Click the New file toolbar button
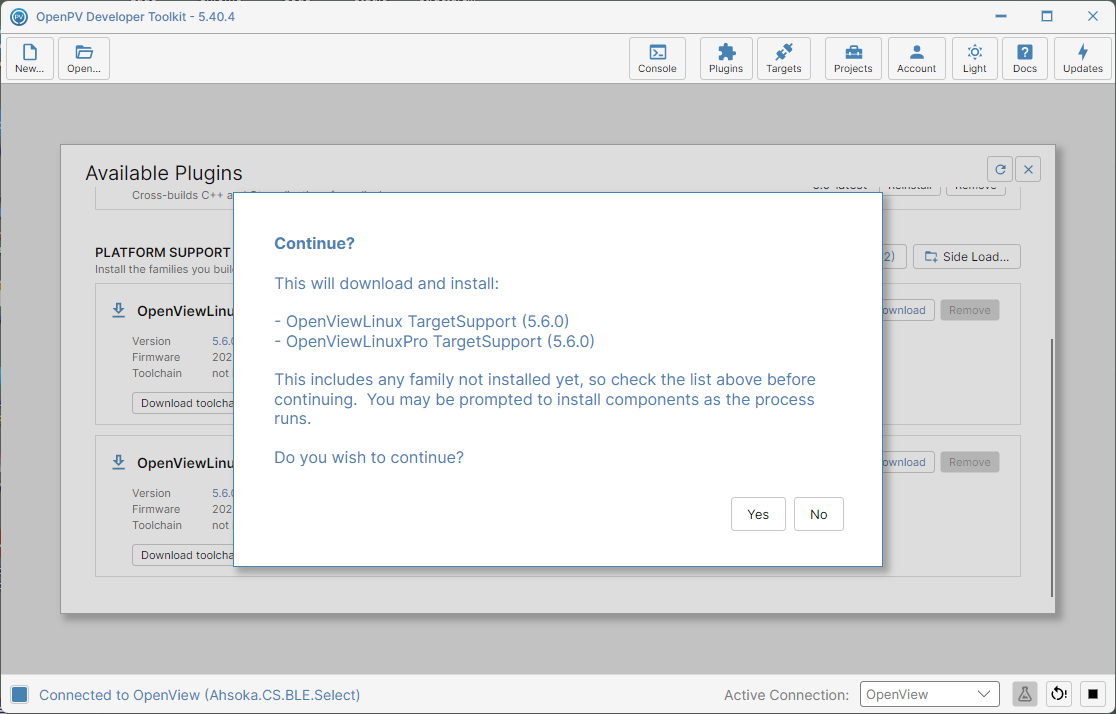This screenshot has width=1116, height=714. [30, 58]
